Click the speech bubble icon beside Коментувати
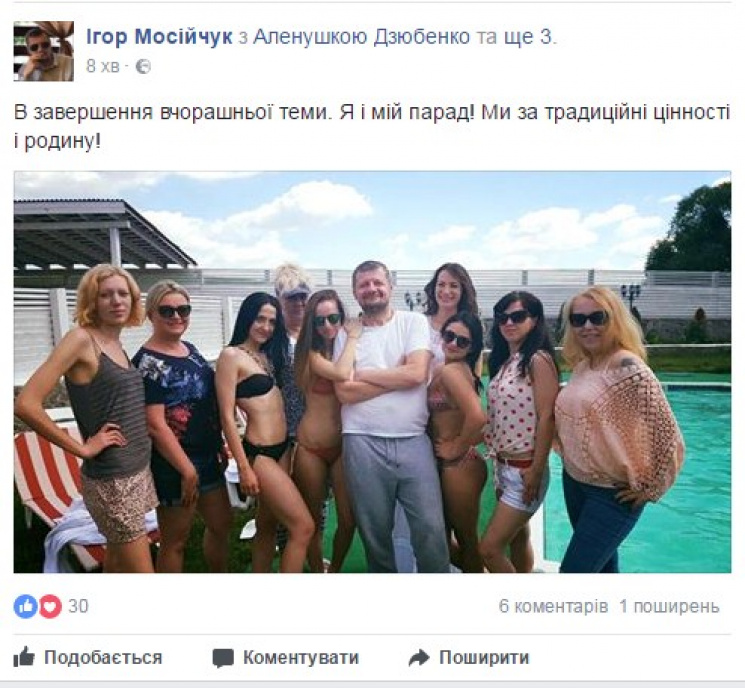Viewport: 745px width, 688px height. [223, 659]
